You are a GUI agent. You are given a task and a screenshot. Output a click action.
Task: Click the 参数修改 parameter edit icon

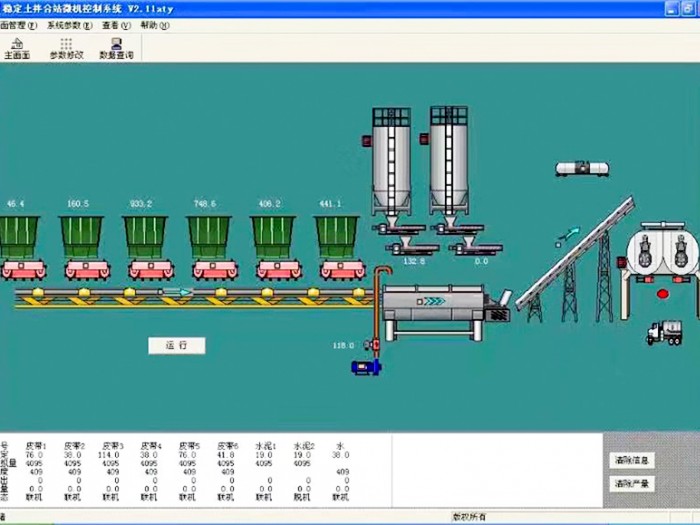66,48
